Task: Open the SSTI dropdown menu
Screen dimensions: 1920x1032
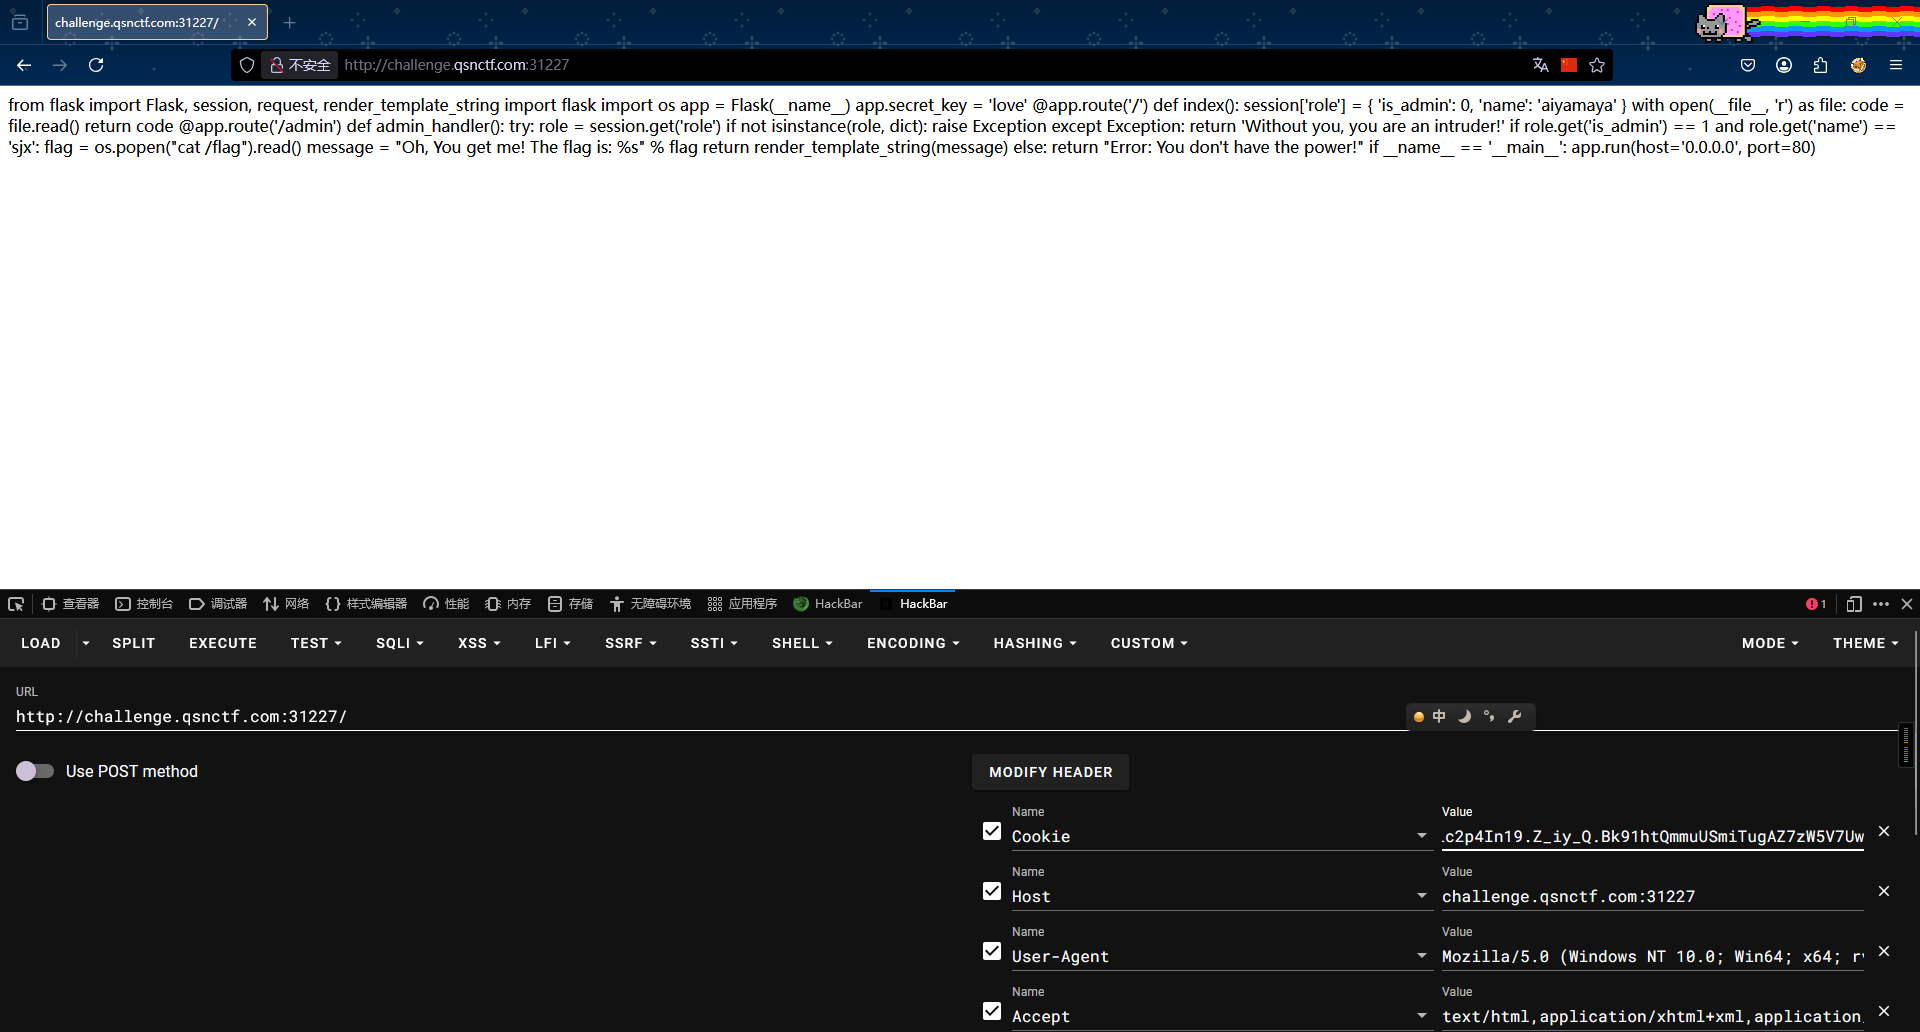Action: [714, 643]
